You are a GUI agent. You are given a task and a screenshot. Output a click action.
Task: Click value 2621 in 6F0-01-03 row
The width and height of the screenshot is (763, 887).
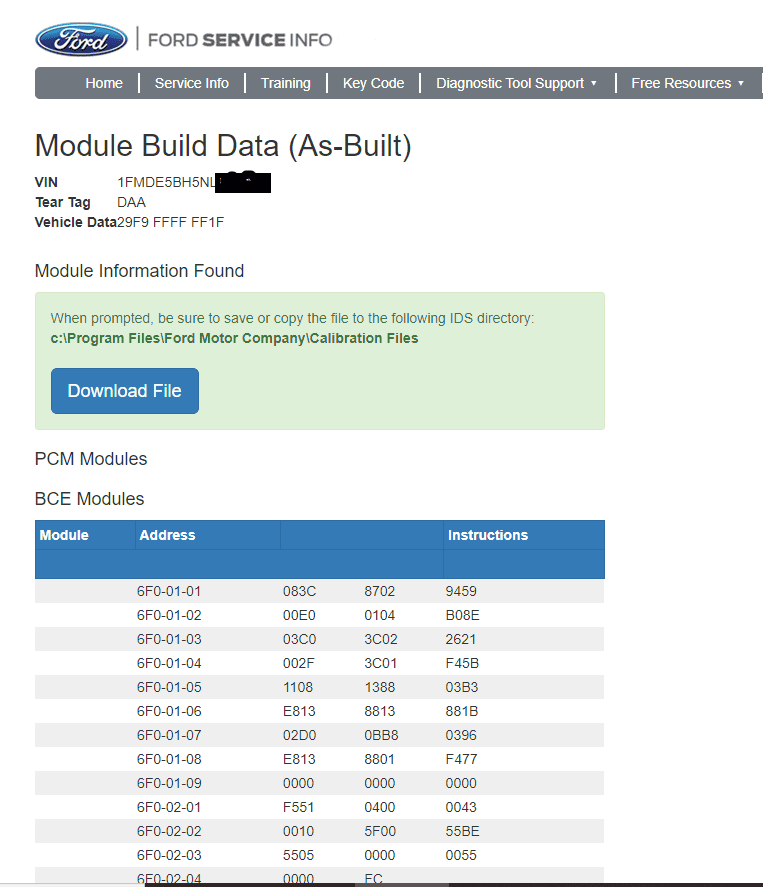pyautogui.click(x=460, y=639)
